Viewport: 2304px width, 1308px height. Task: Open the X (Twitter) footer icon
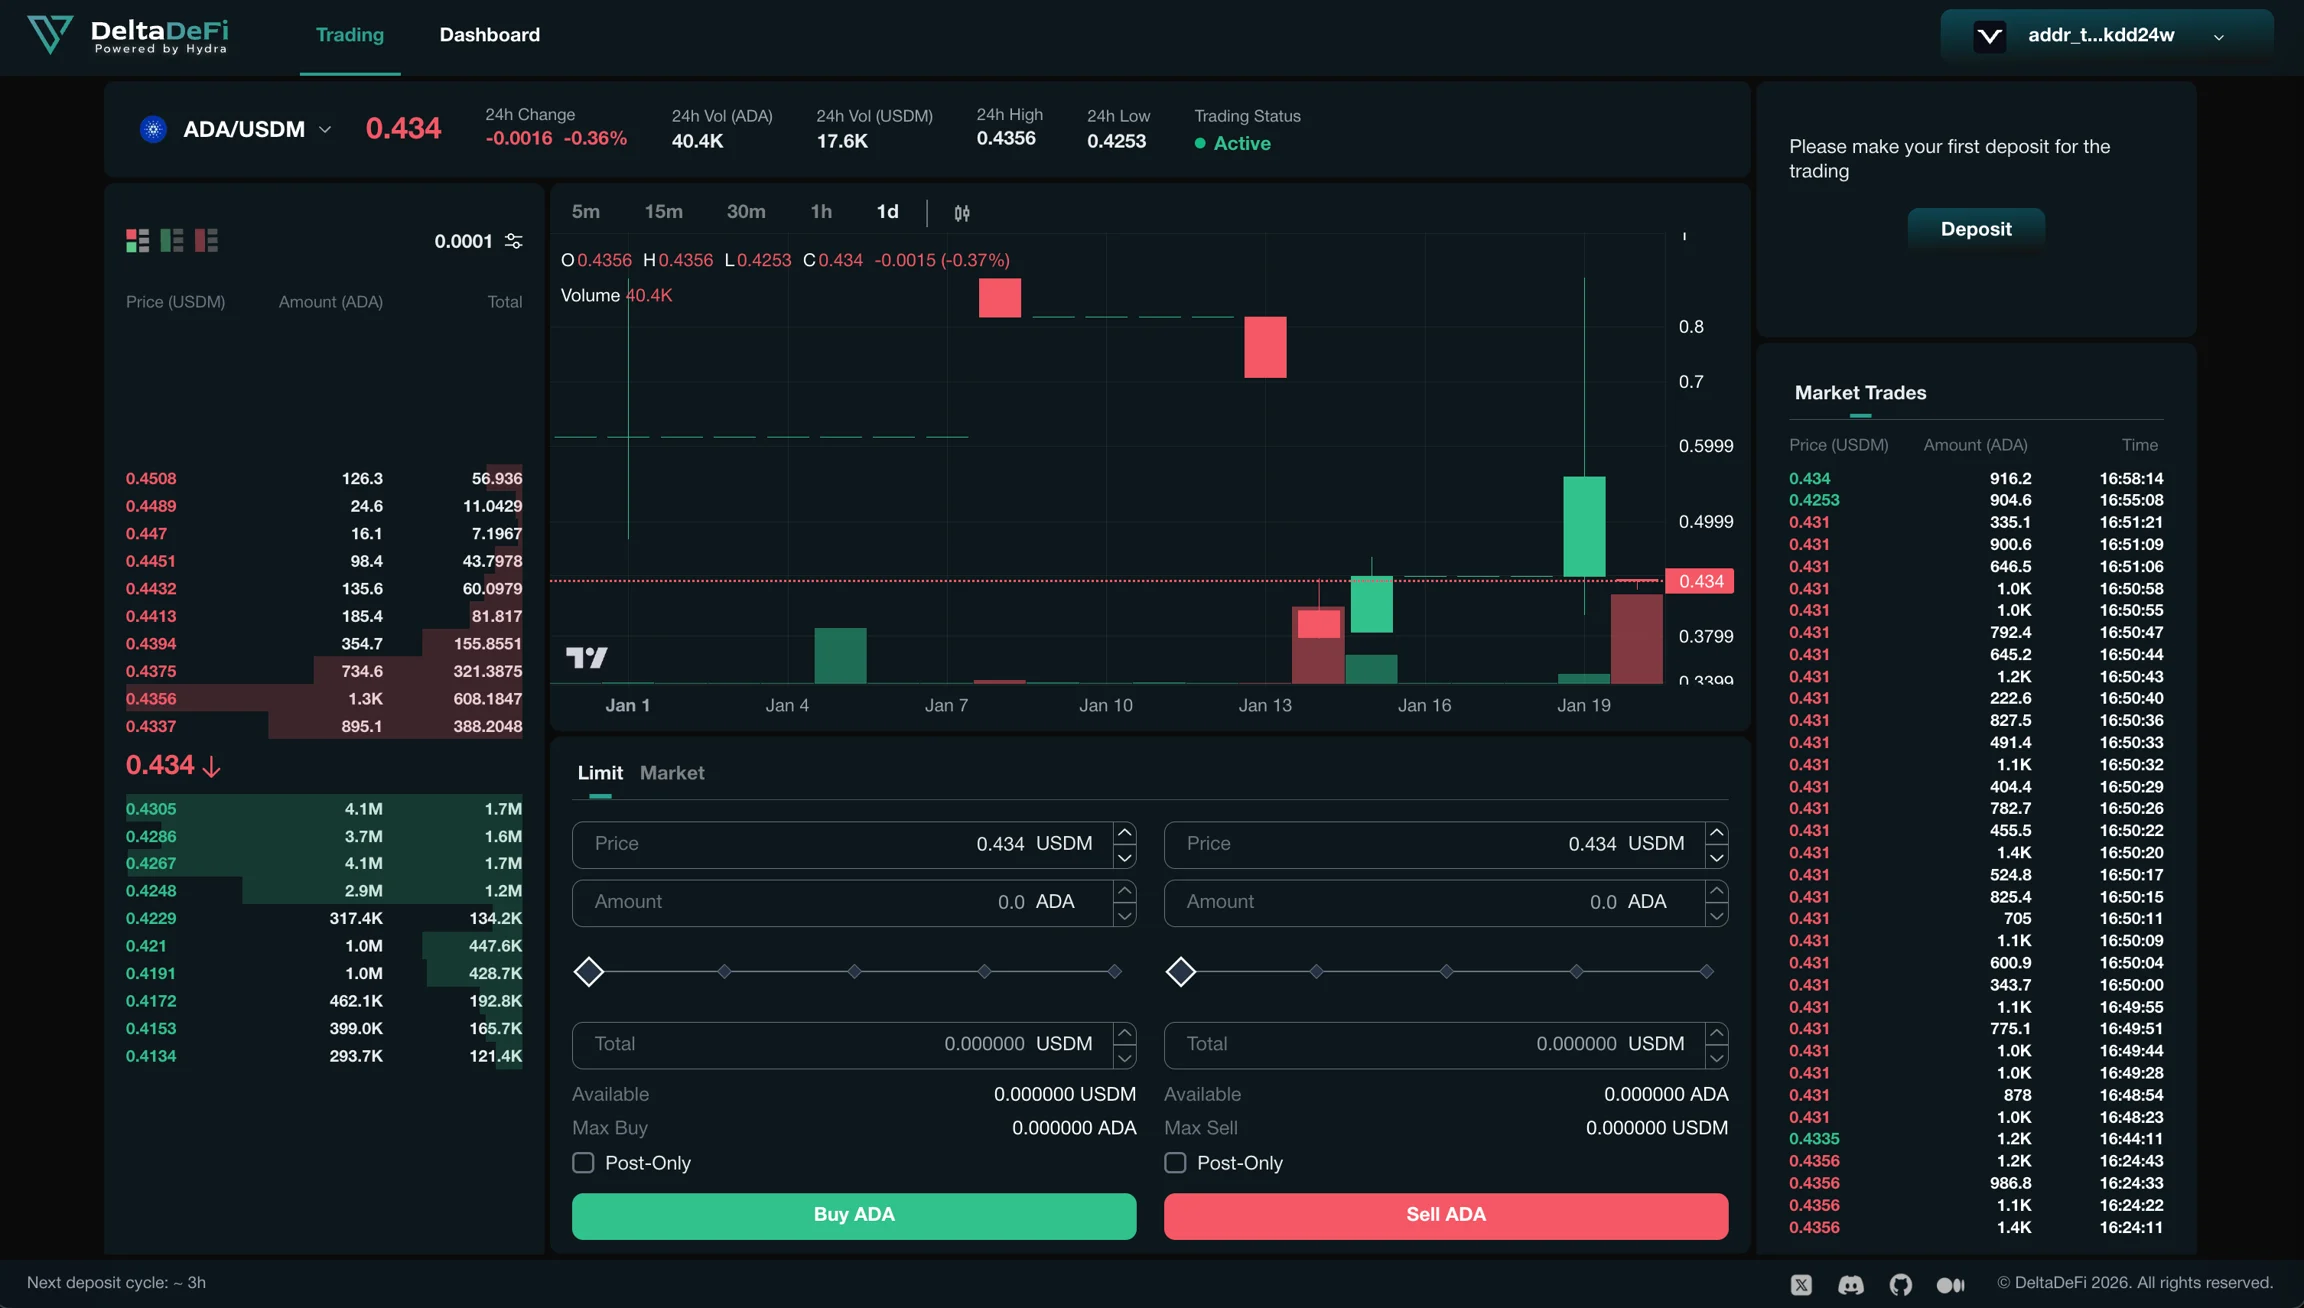coord(1801,1284)
